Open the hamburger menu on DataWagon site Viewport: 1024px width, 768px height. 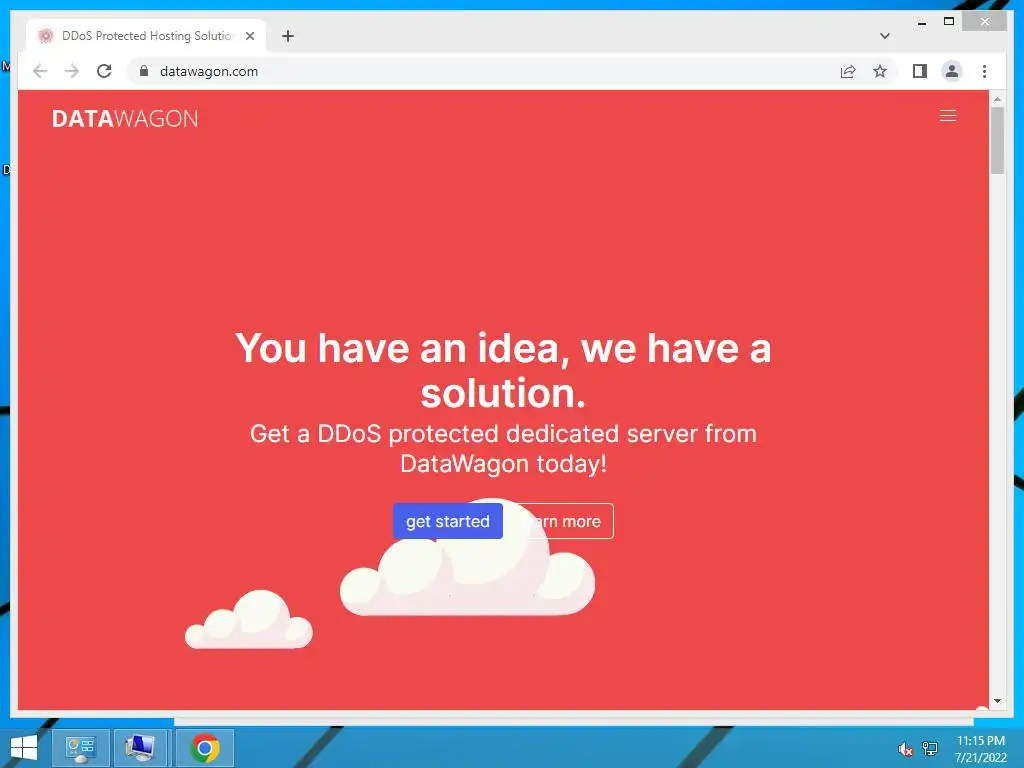click(x=948, y=116)
